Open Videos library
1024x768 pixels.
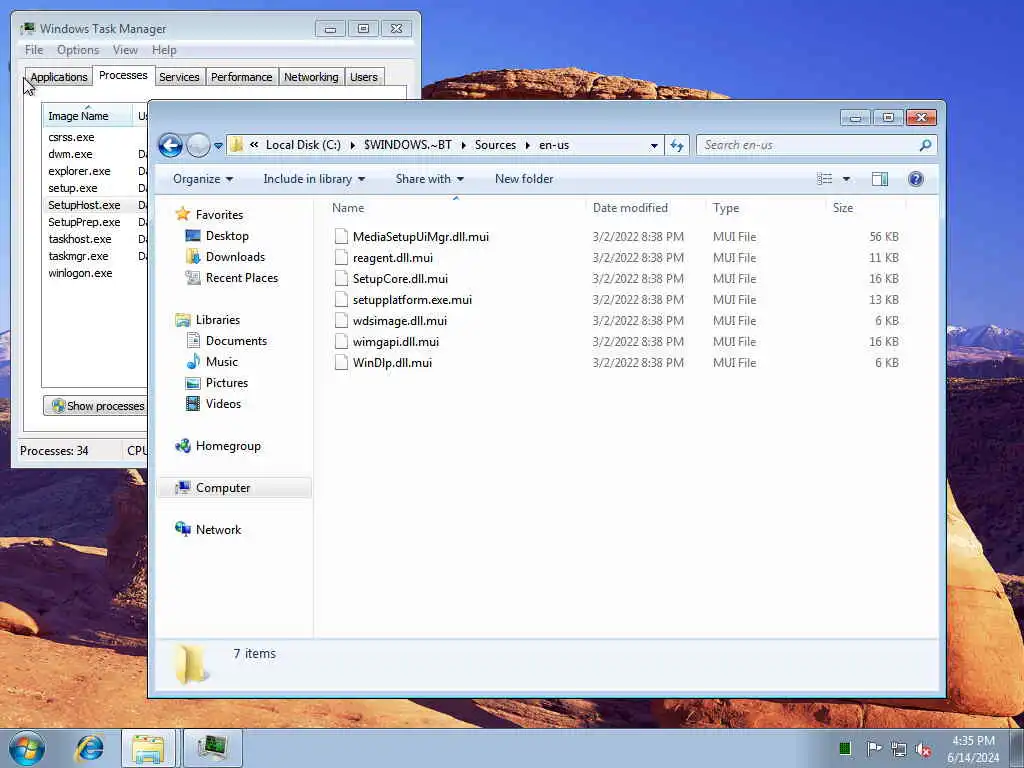point(223,404)
